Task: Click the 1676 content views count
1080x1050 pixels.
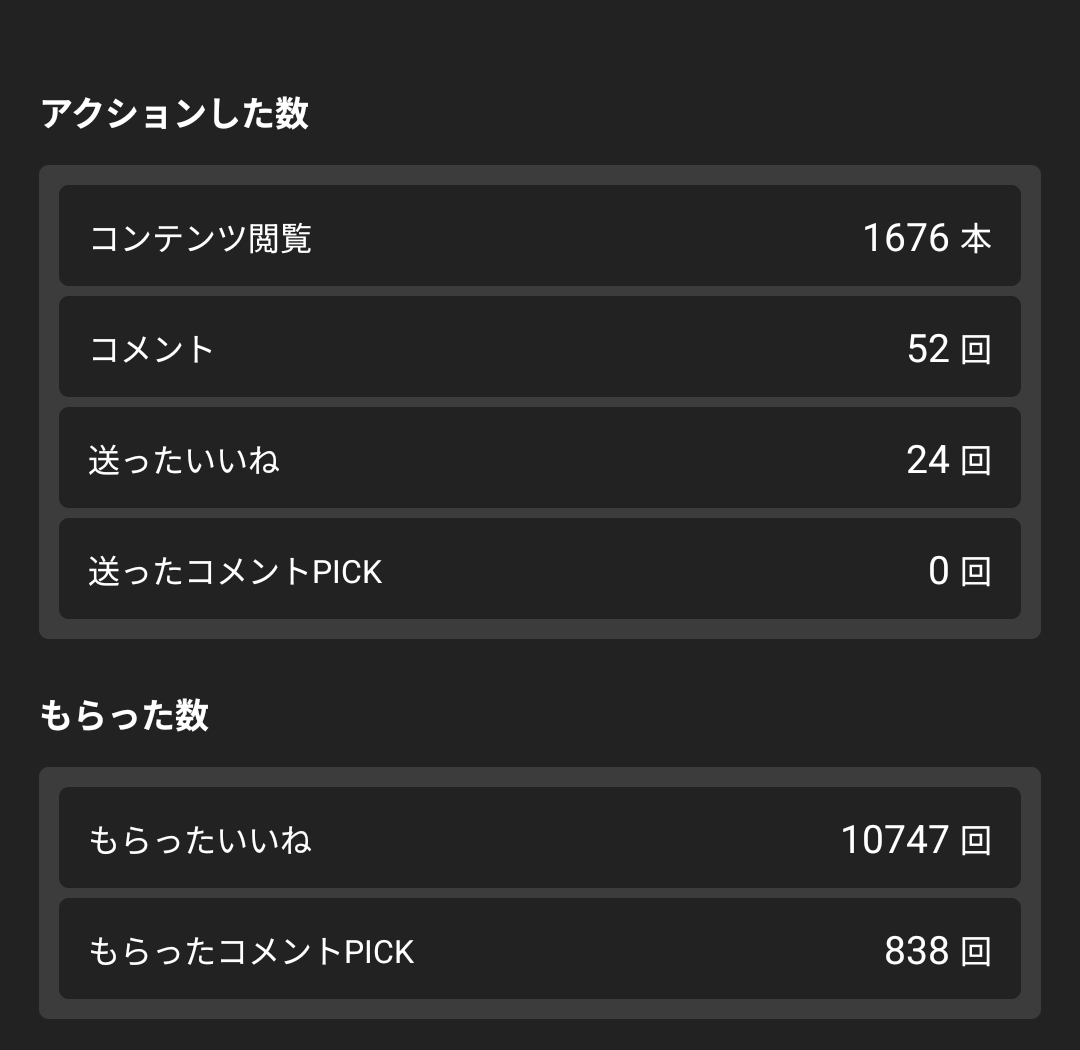Action: [905, 238]
